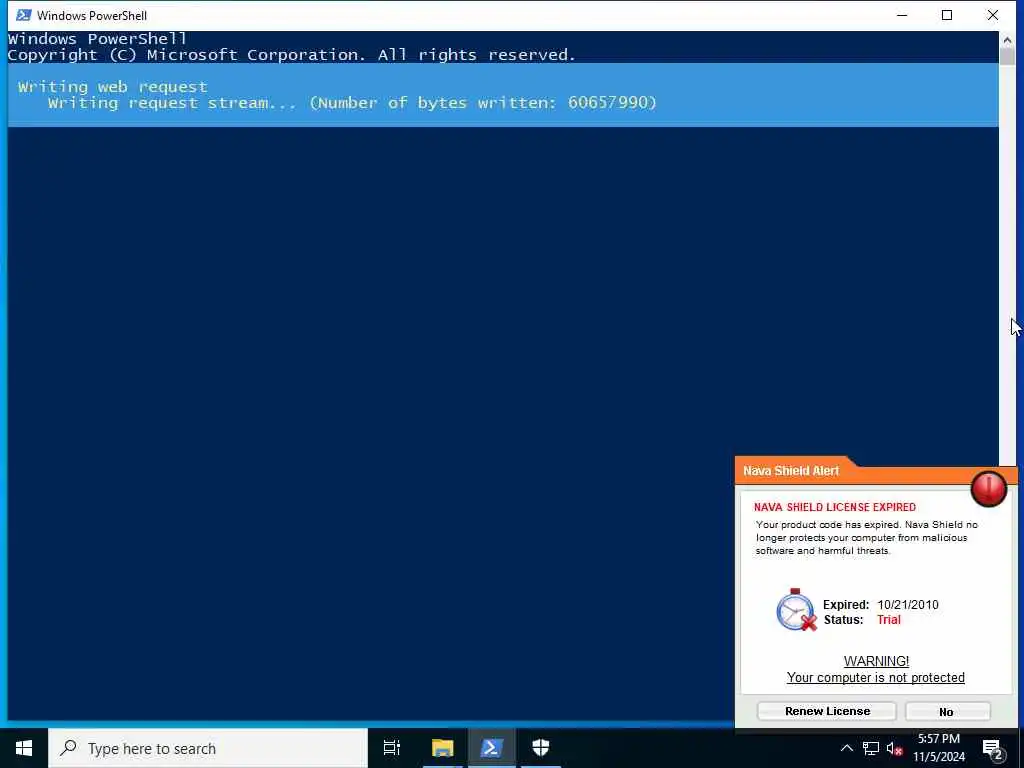1024x768 pixels.
Task: Select the PowerShell taskbar icon
Action: pos(492,748)
